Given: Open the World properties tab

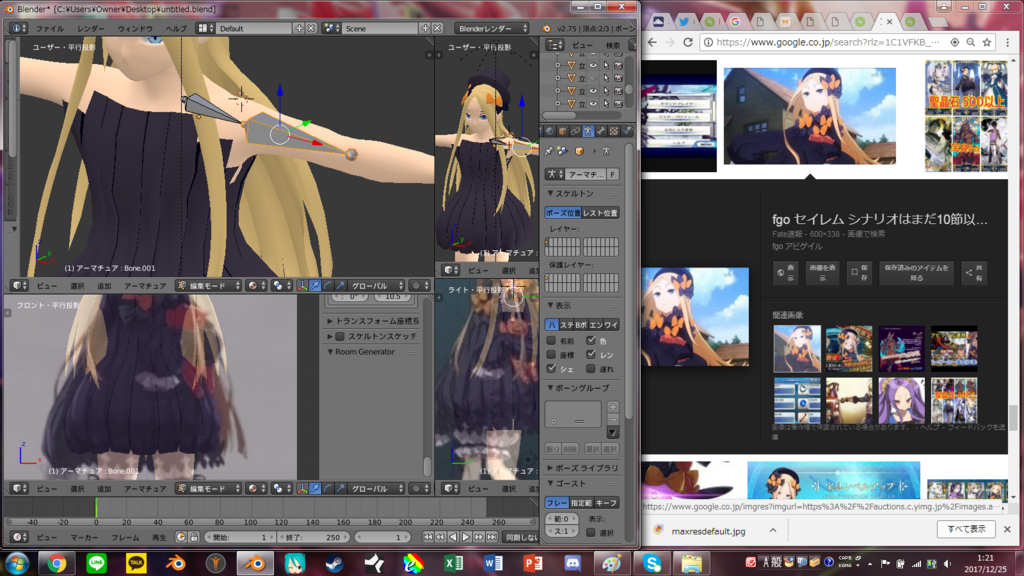Looking at the screenshot, I should [549, 131].
